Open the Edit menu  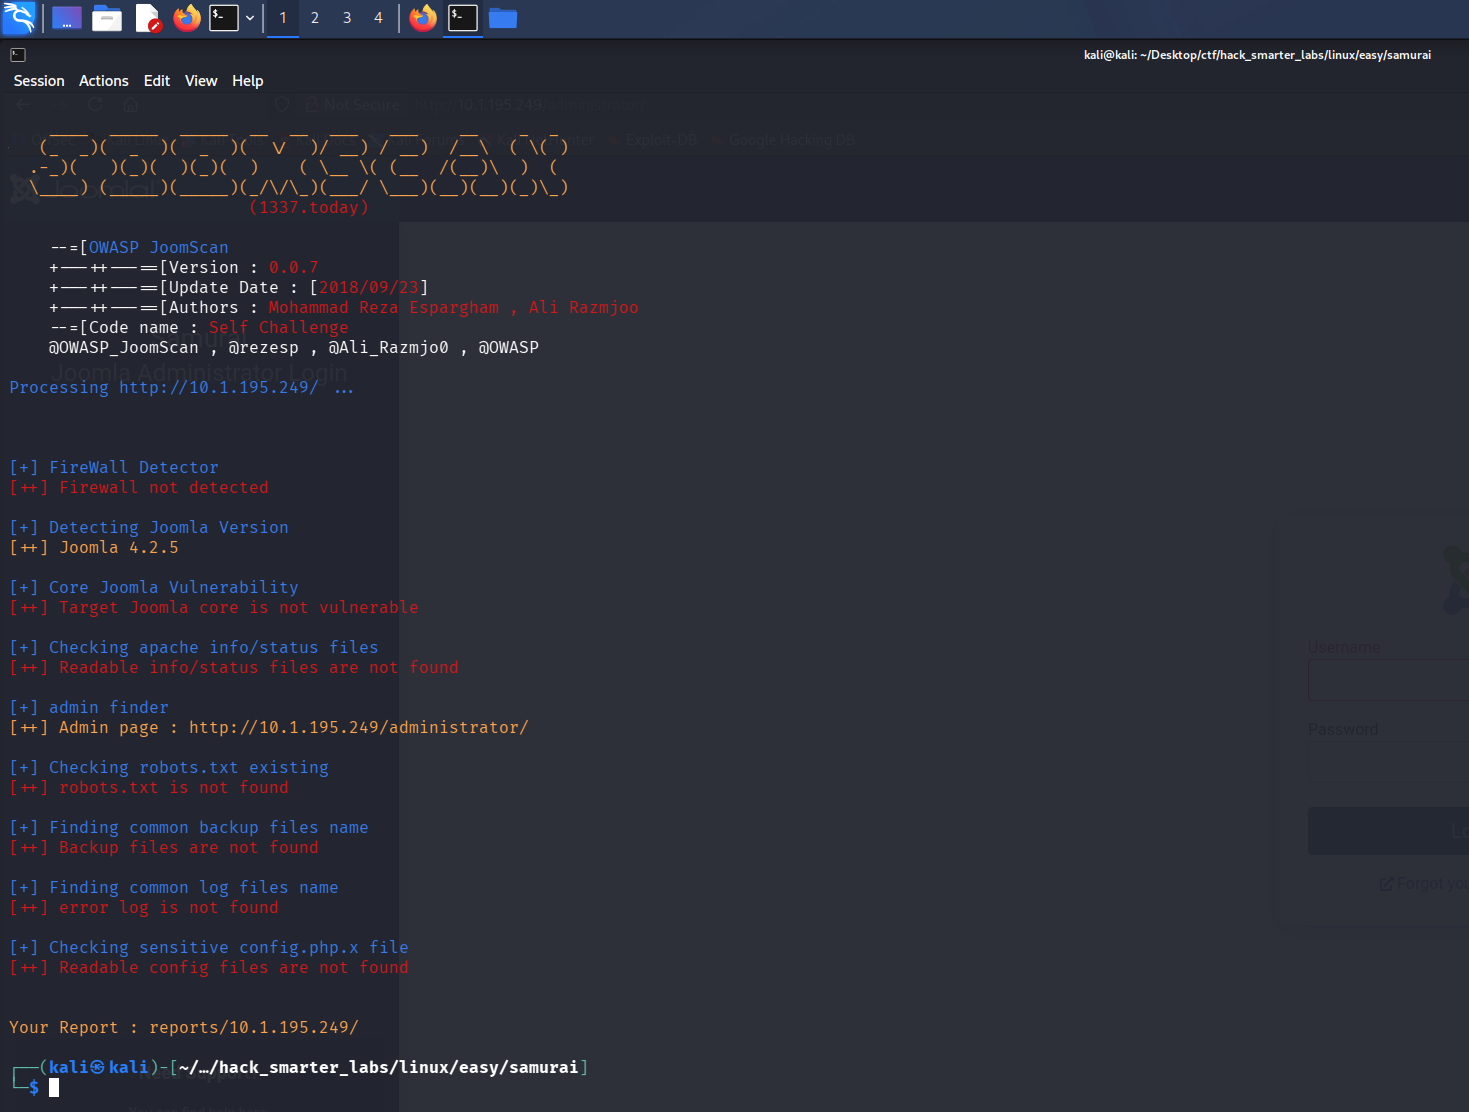point(157,81)
